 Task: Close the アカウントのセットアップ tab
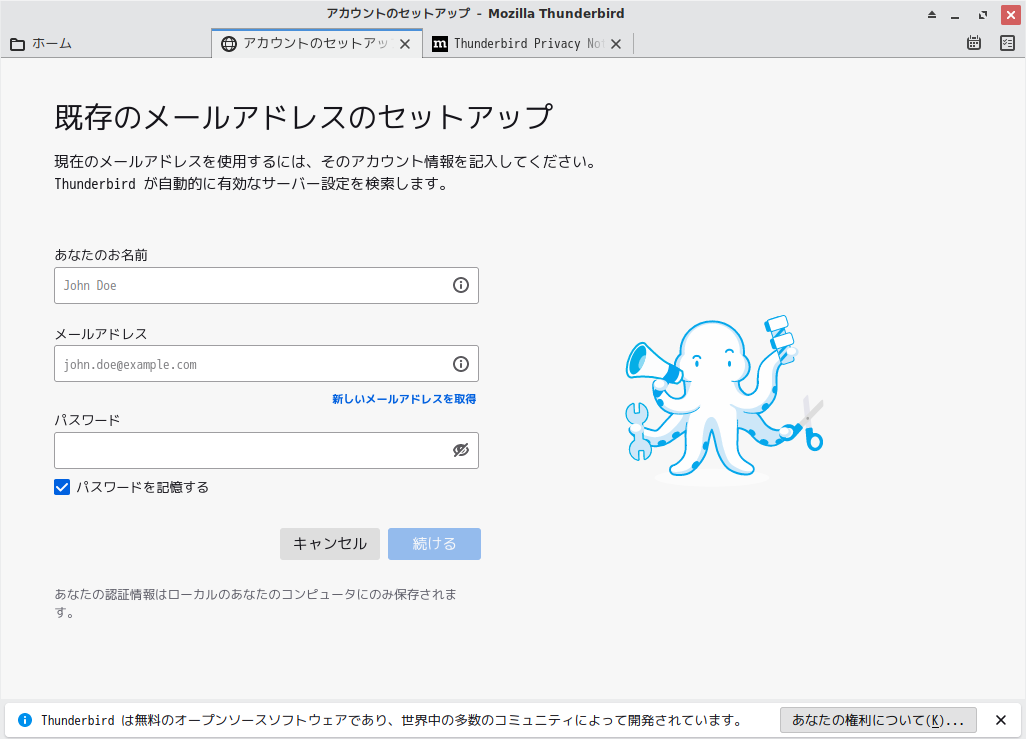click(405, 44)
